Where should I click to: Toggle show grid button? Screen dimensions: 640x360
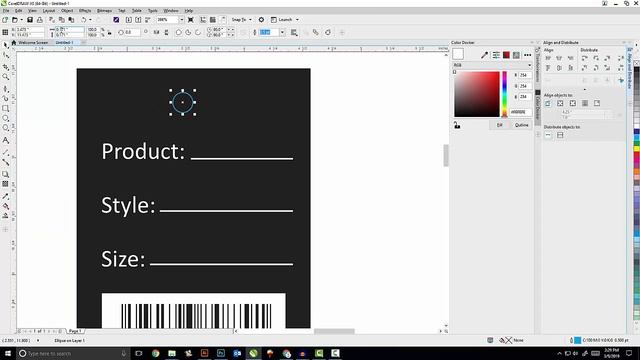click(x=213, y=20)
